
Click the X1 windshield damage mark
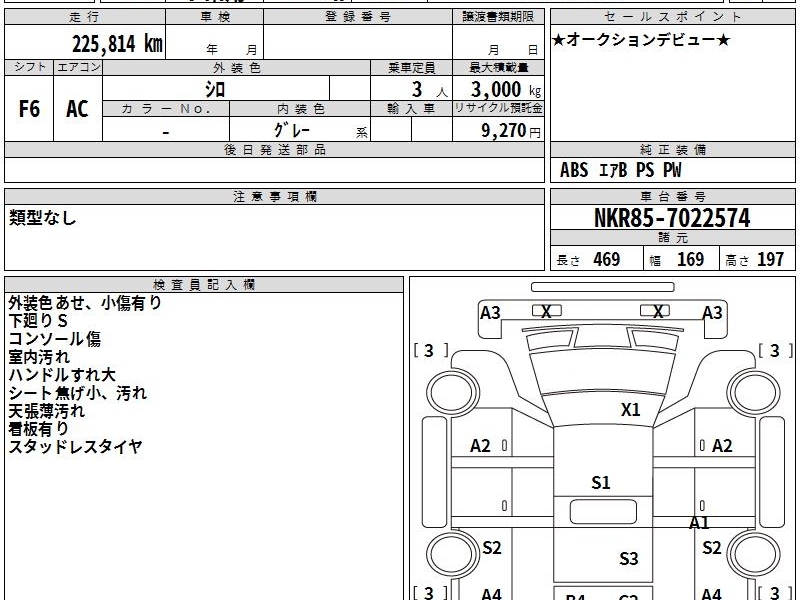631,409
